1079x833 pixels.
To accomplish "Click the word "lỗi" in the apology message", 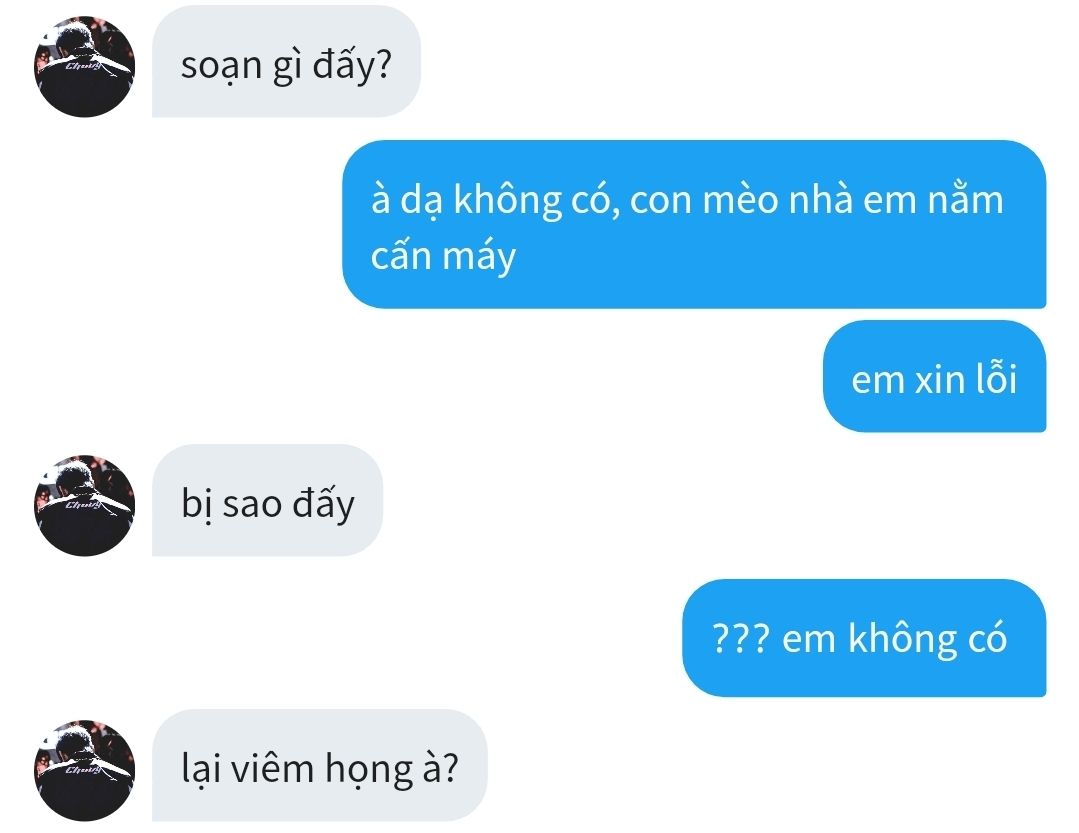I will [996, 377].
